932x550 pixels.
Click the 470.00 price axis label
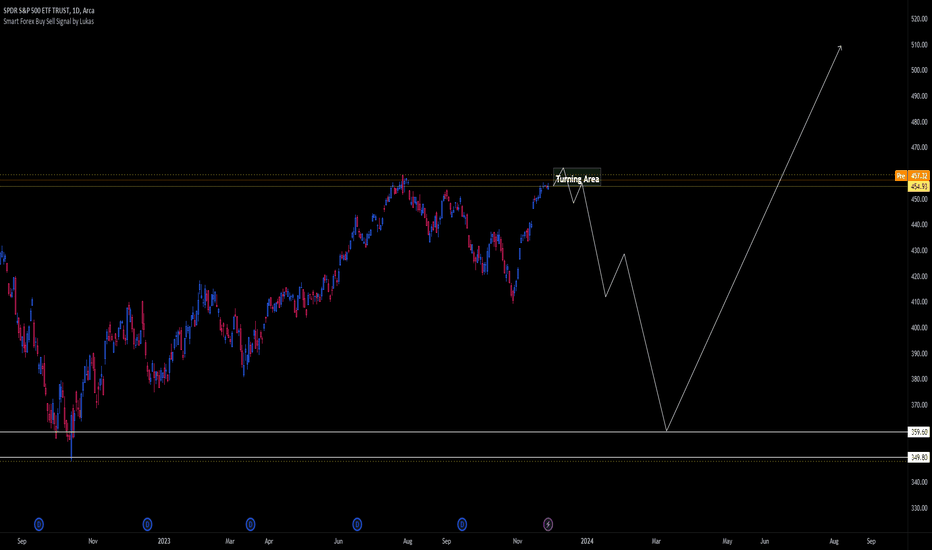[x=919, y=147]
